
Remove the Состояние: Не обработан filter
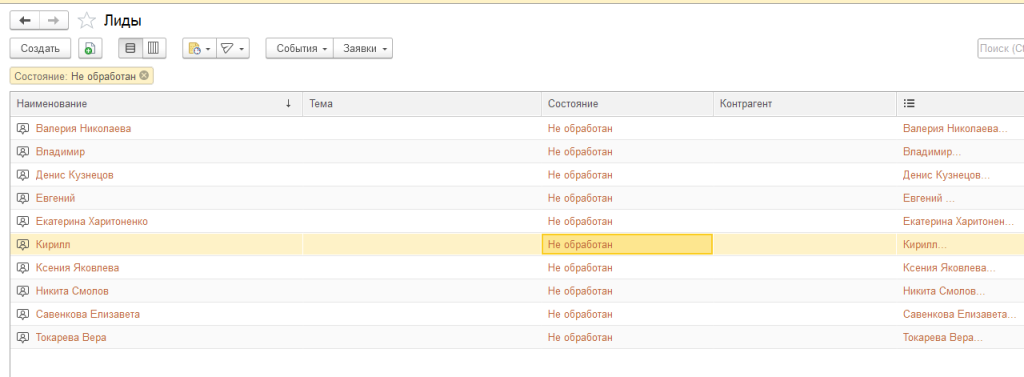pos(144,76)
